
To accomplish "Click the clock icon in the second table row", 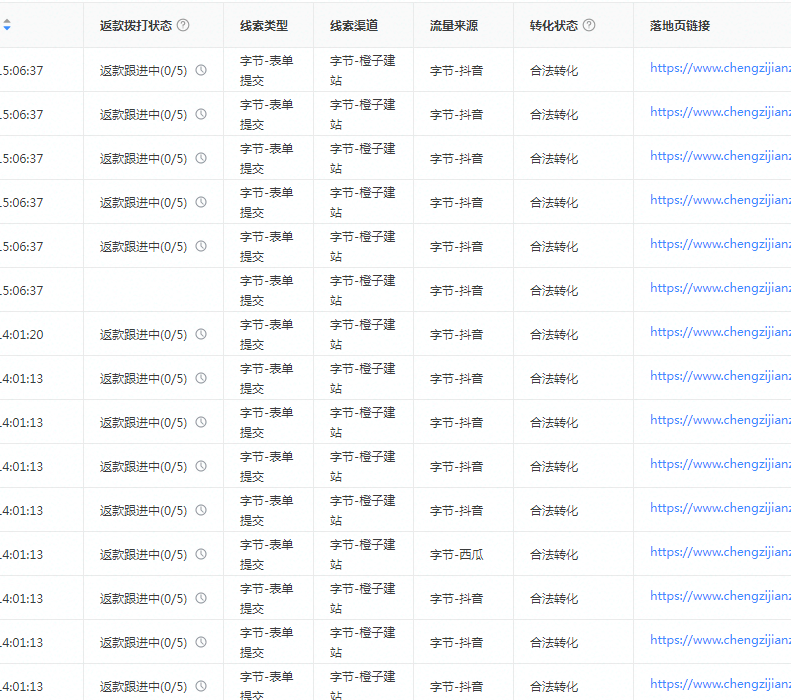I will coord(201,114).
